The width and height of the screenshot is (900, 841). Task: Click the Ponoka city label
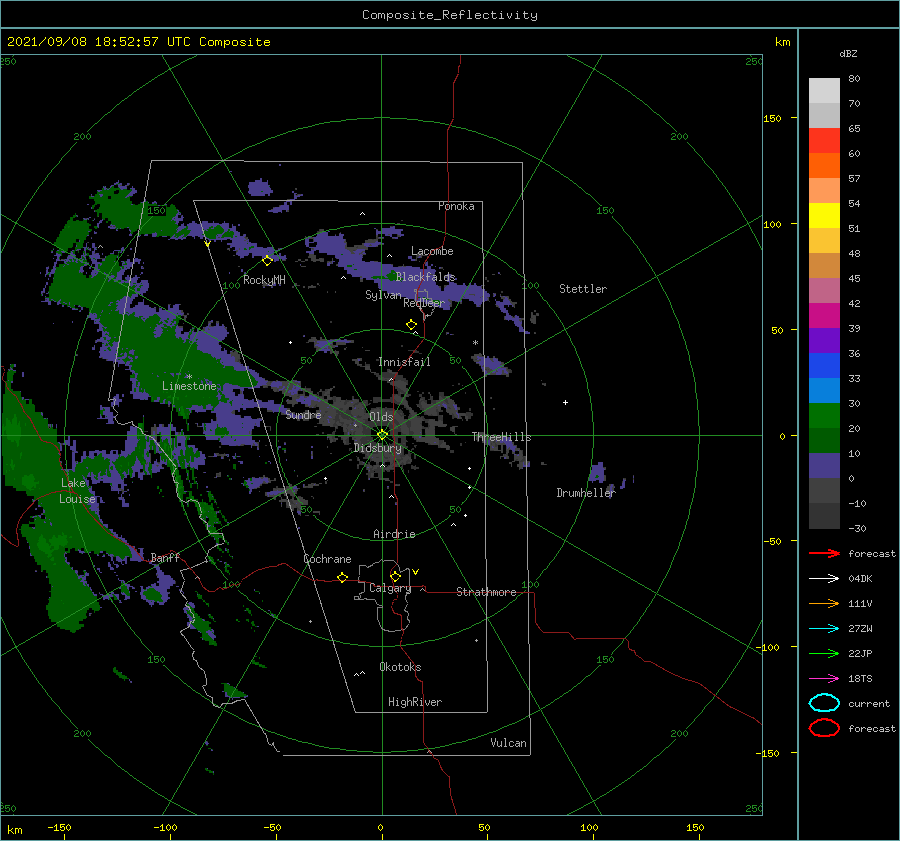click(x=456, y=206)
